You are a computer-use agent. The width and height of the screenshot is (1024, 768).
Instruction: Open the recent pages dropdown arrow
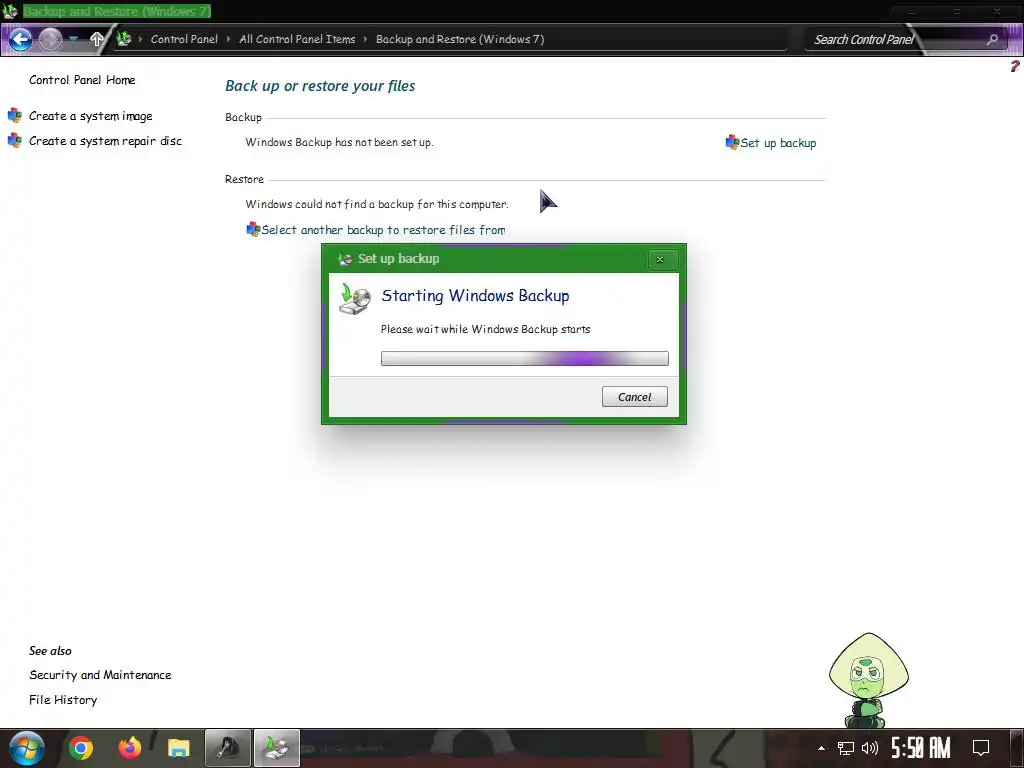(x=74, y=39)
